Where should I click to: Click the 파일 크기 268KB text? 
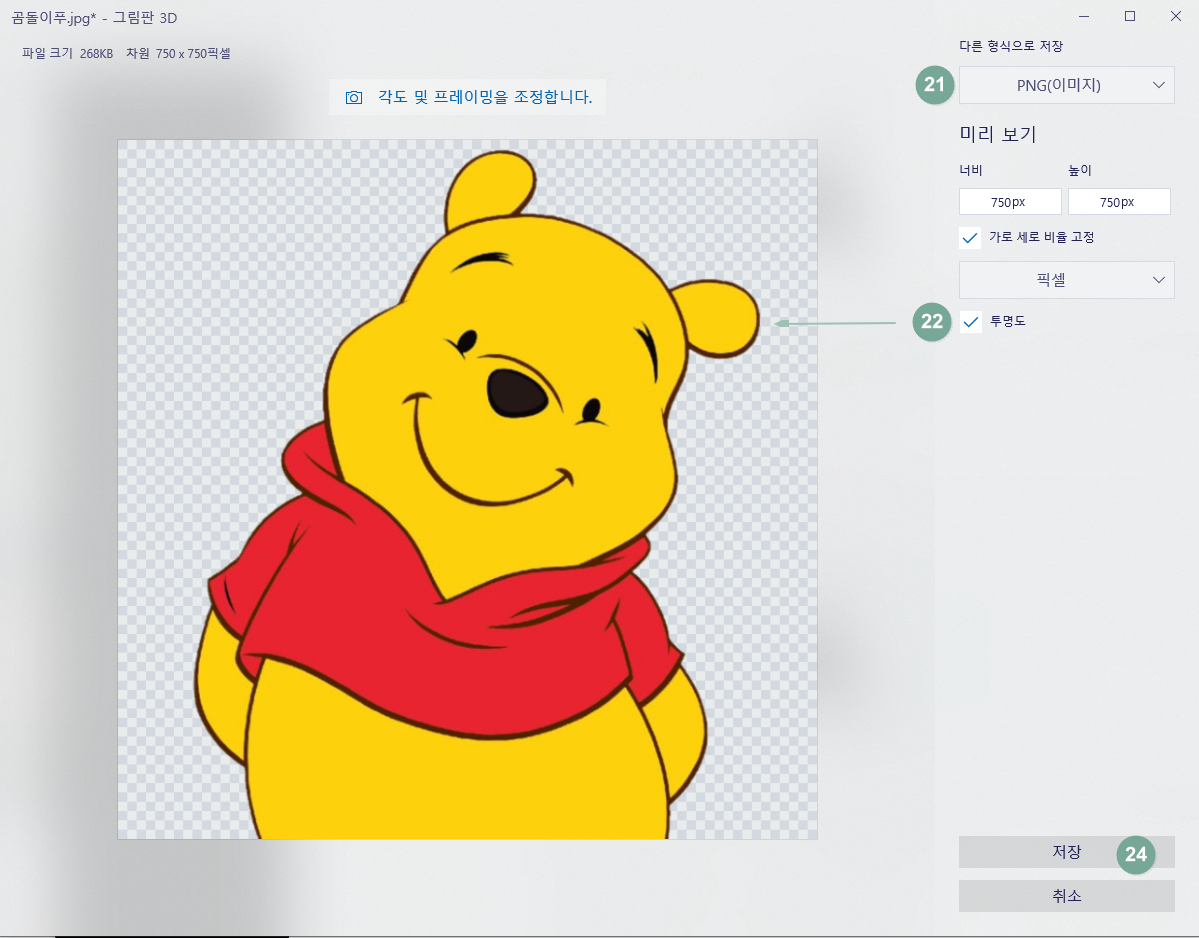pyautogui.click(x=67, y=54)
